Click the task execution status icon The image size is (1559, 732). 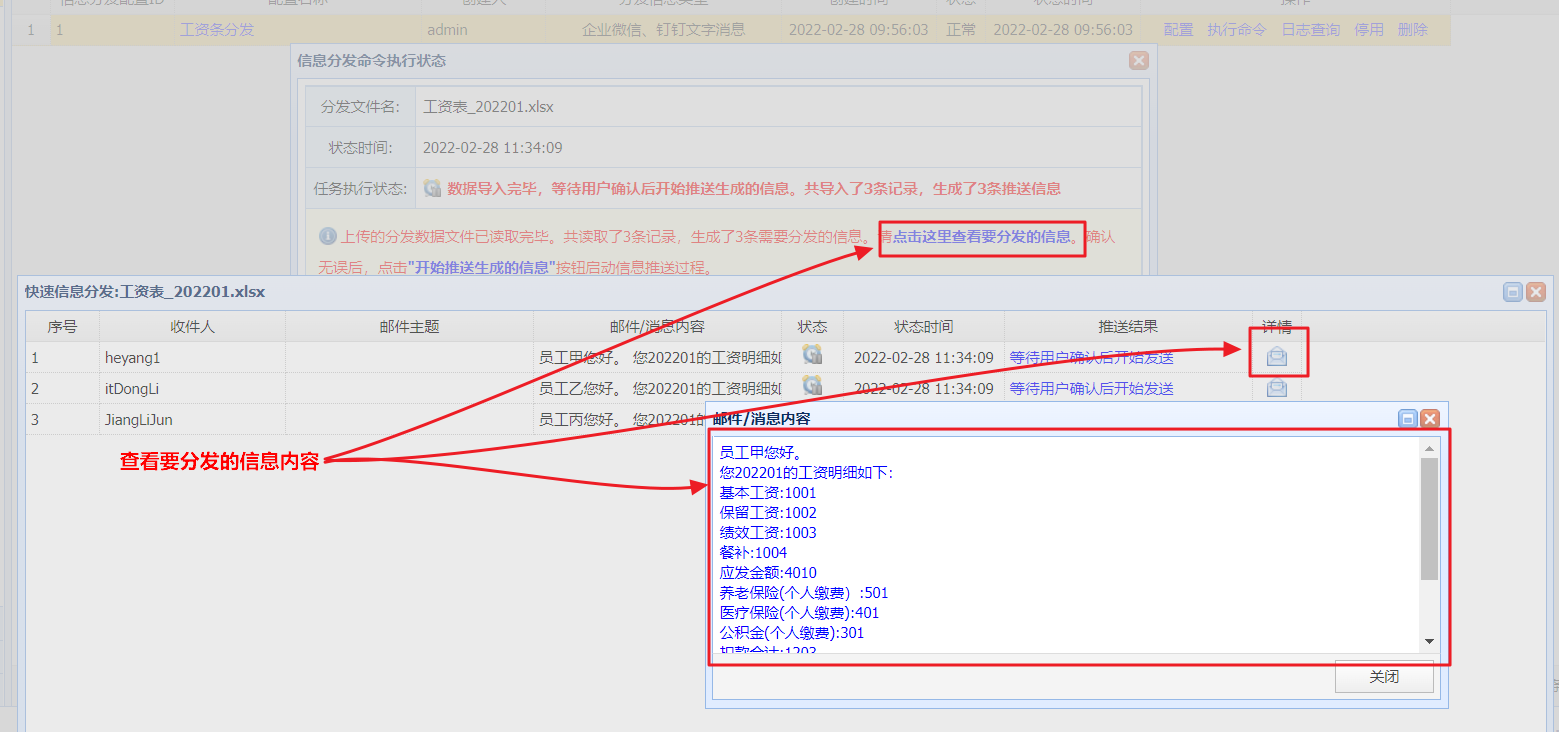(x=432, y=188)
